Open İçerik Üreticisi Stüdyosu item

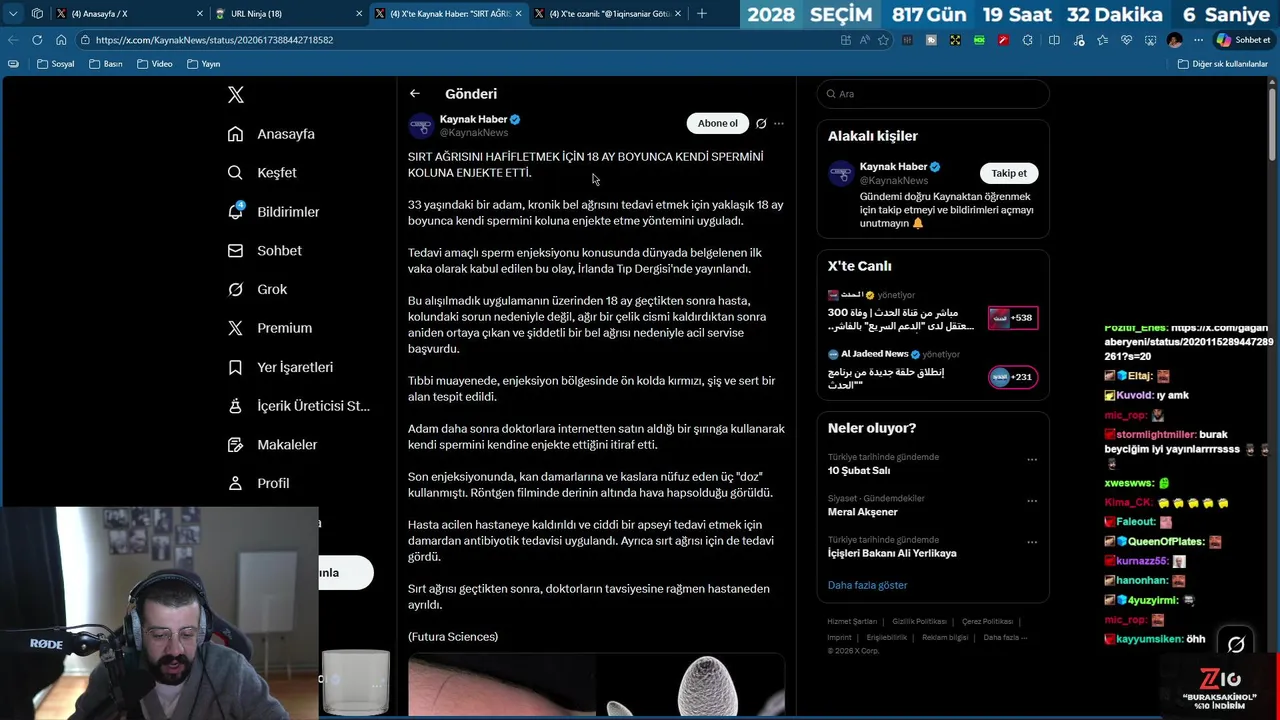(x=298, y=406)
